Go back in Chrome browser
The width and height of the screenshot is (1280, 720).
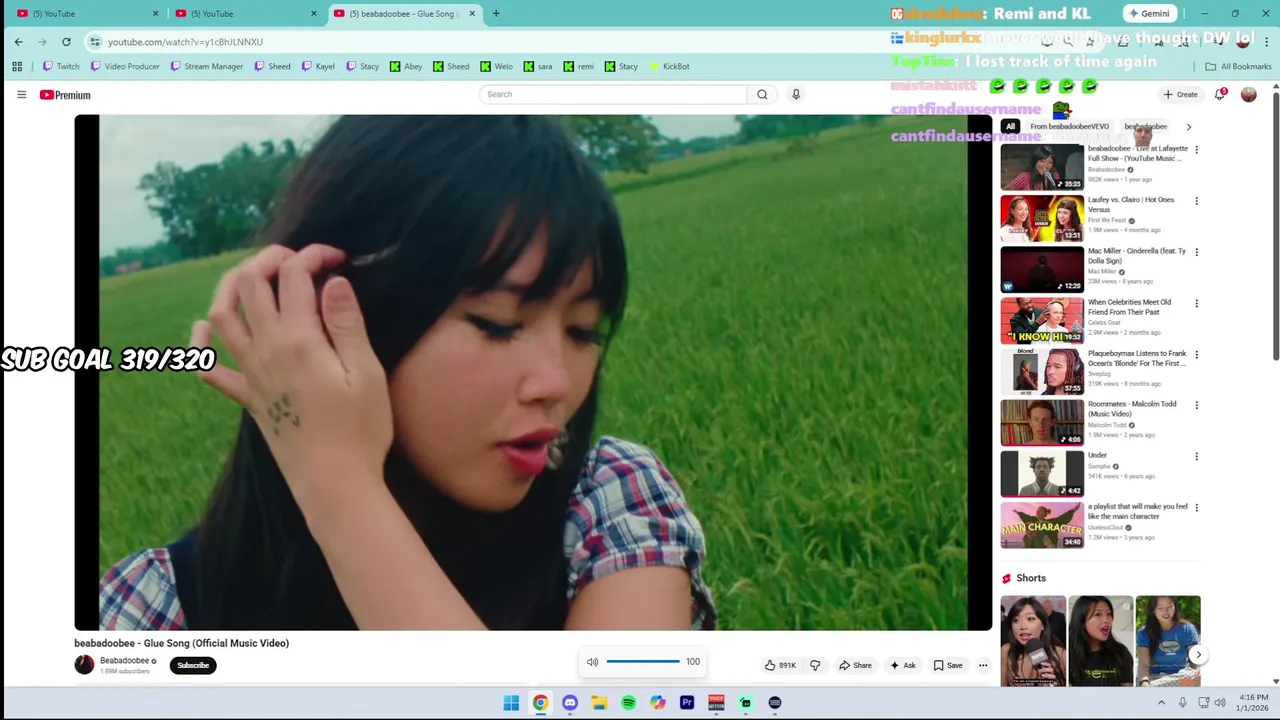click(18, 42)
